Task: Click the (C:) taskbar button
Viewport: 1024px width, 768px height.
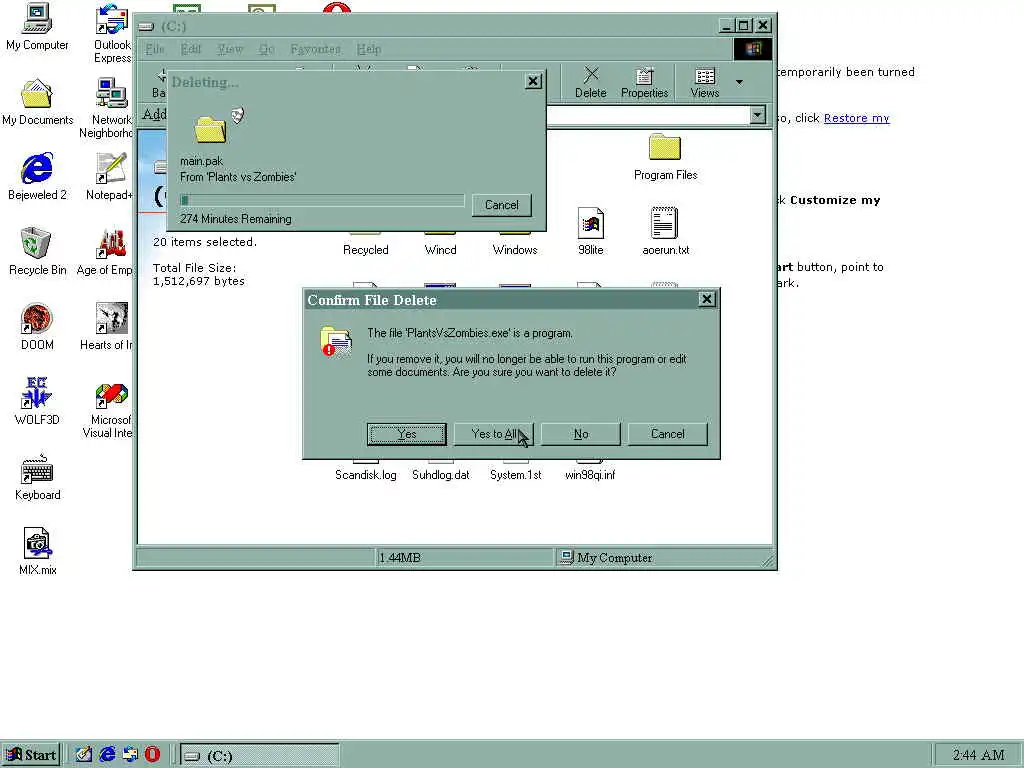Action: [x=259, y=756]
